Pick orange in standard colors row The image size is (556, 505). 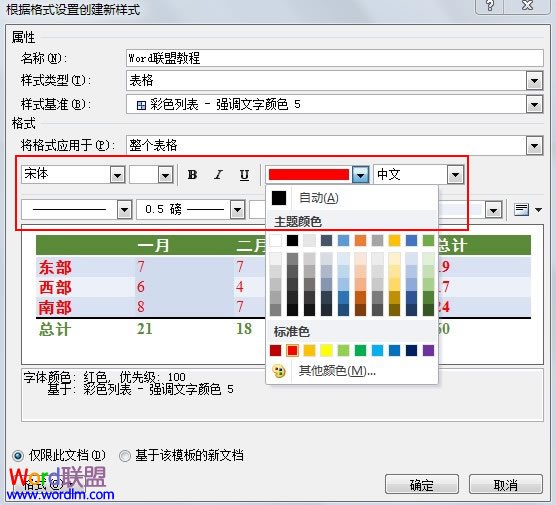click(x=309, y=350)
